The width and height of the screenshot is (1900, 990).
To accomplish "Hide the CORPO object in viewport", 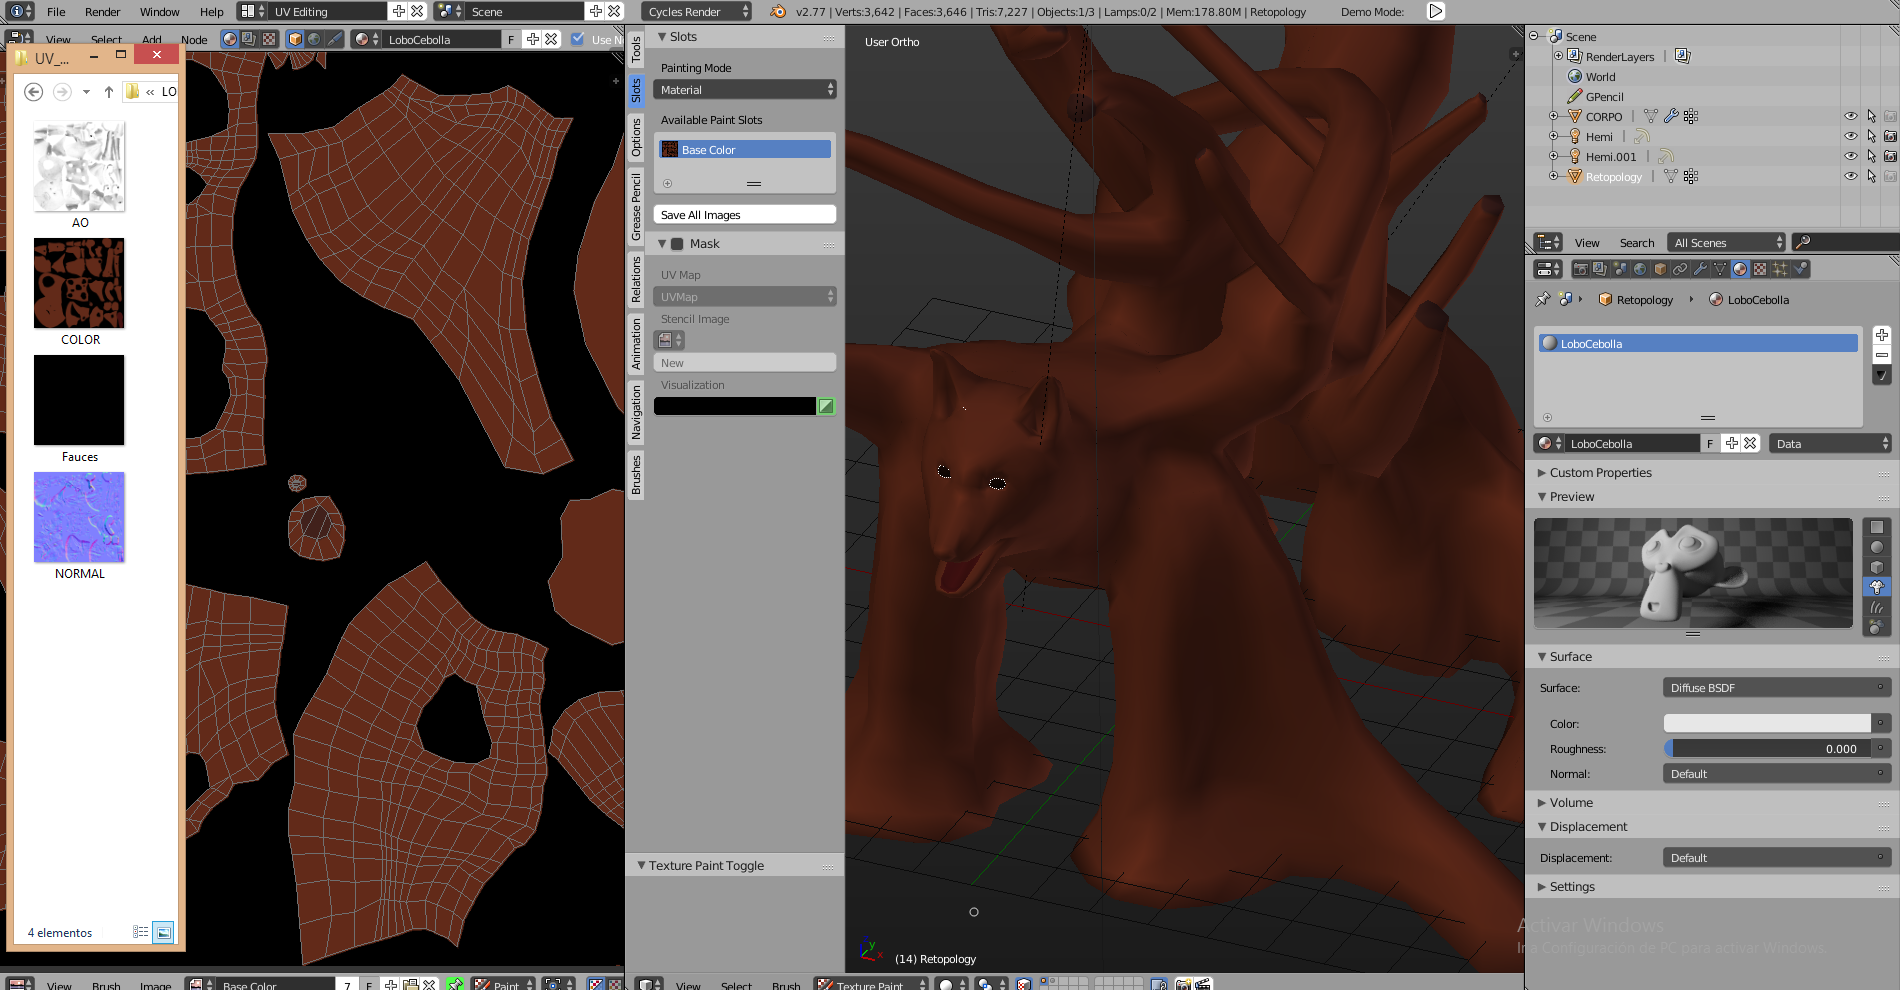I will pyautogui.click(x=1850, y=117).
